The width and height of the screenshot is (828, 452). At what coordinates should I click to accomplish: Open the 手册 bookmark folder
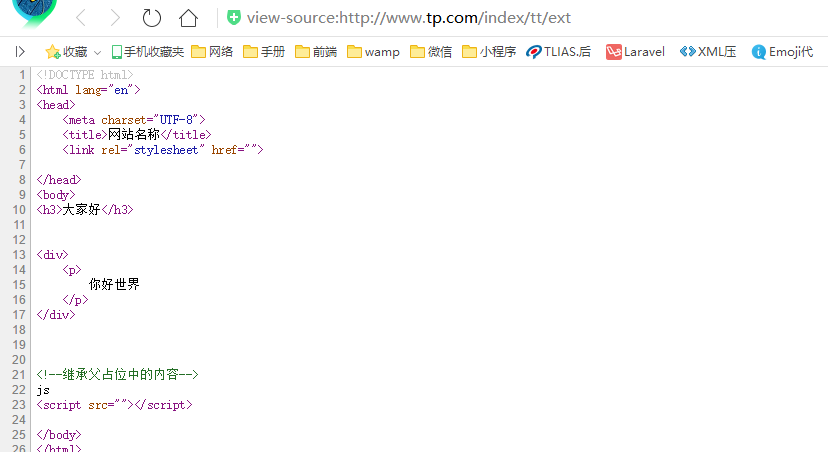tap(264, 52)
